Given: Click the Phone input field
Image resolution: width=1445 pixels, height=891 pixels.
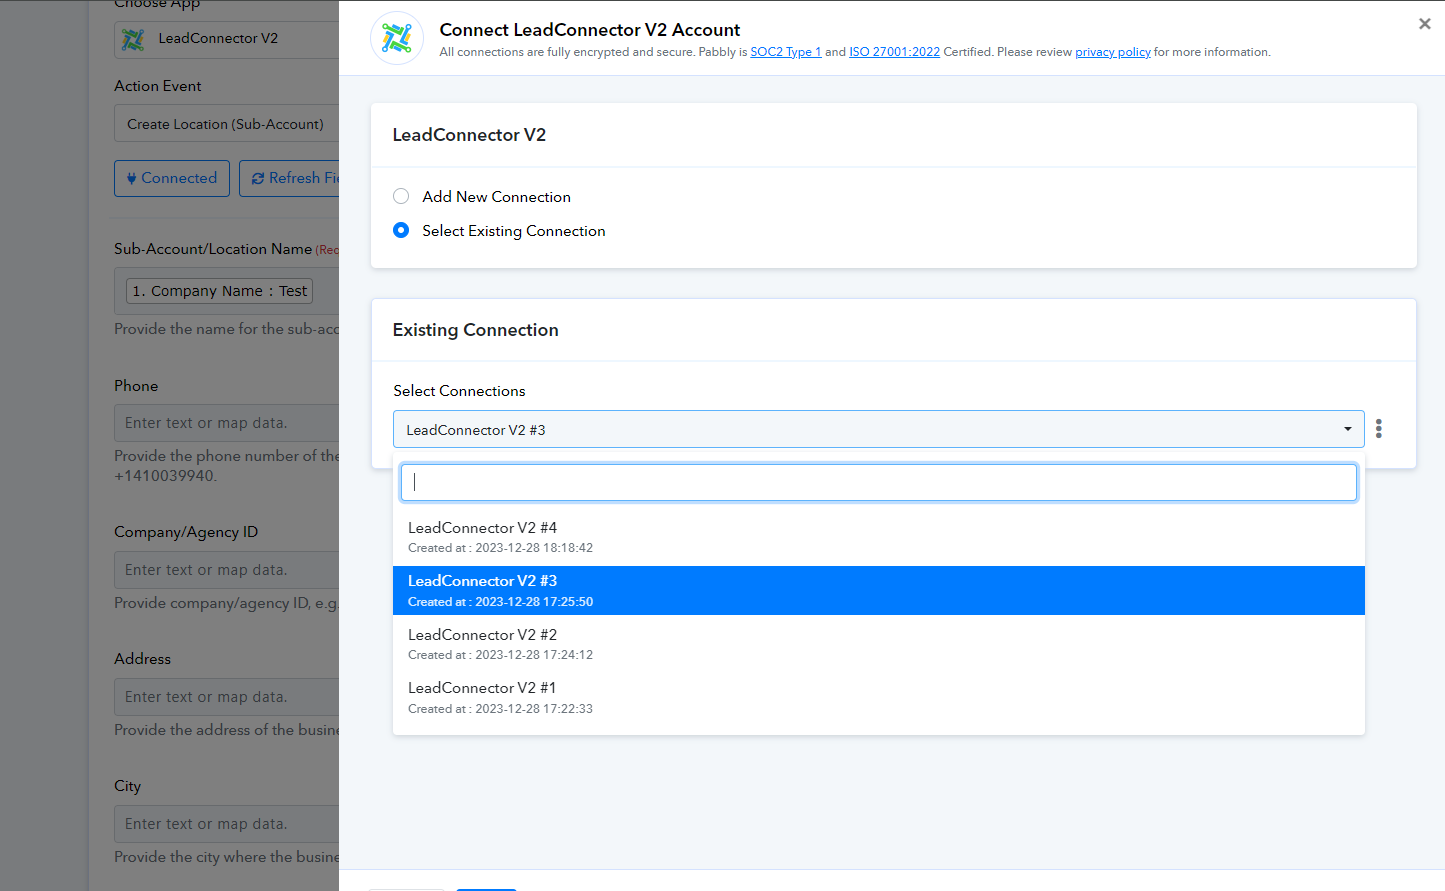Looking at the screenshot, I should [x=227, y=423].
